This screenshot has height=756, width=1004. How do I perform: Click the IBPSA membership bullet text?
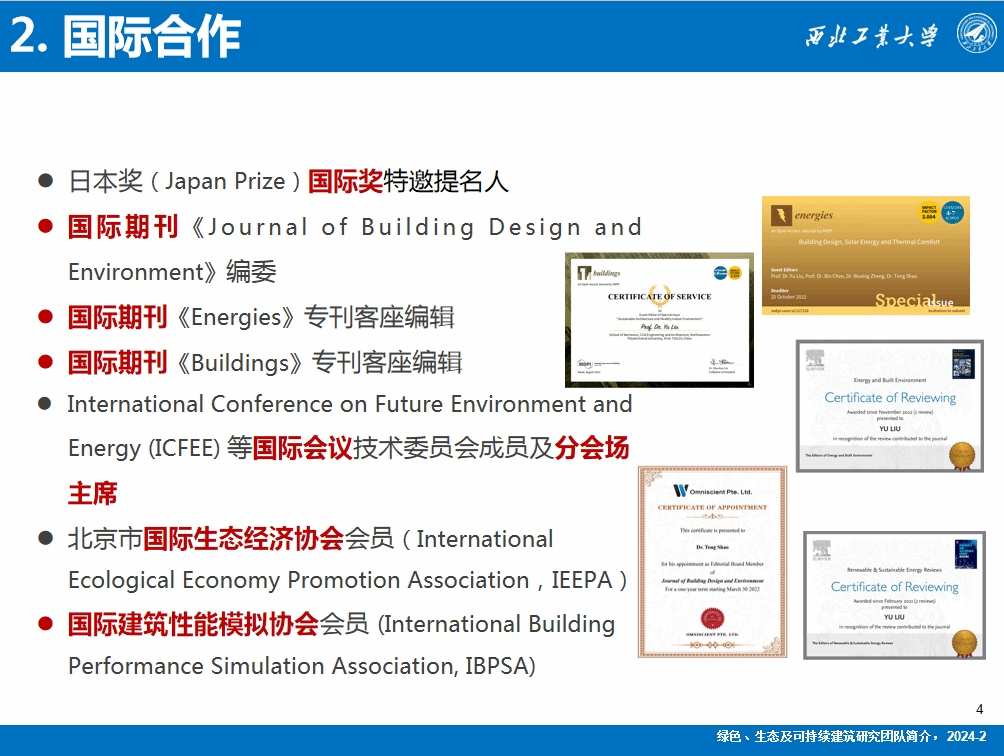[x=340, y=644]
